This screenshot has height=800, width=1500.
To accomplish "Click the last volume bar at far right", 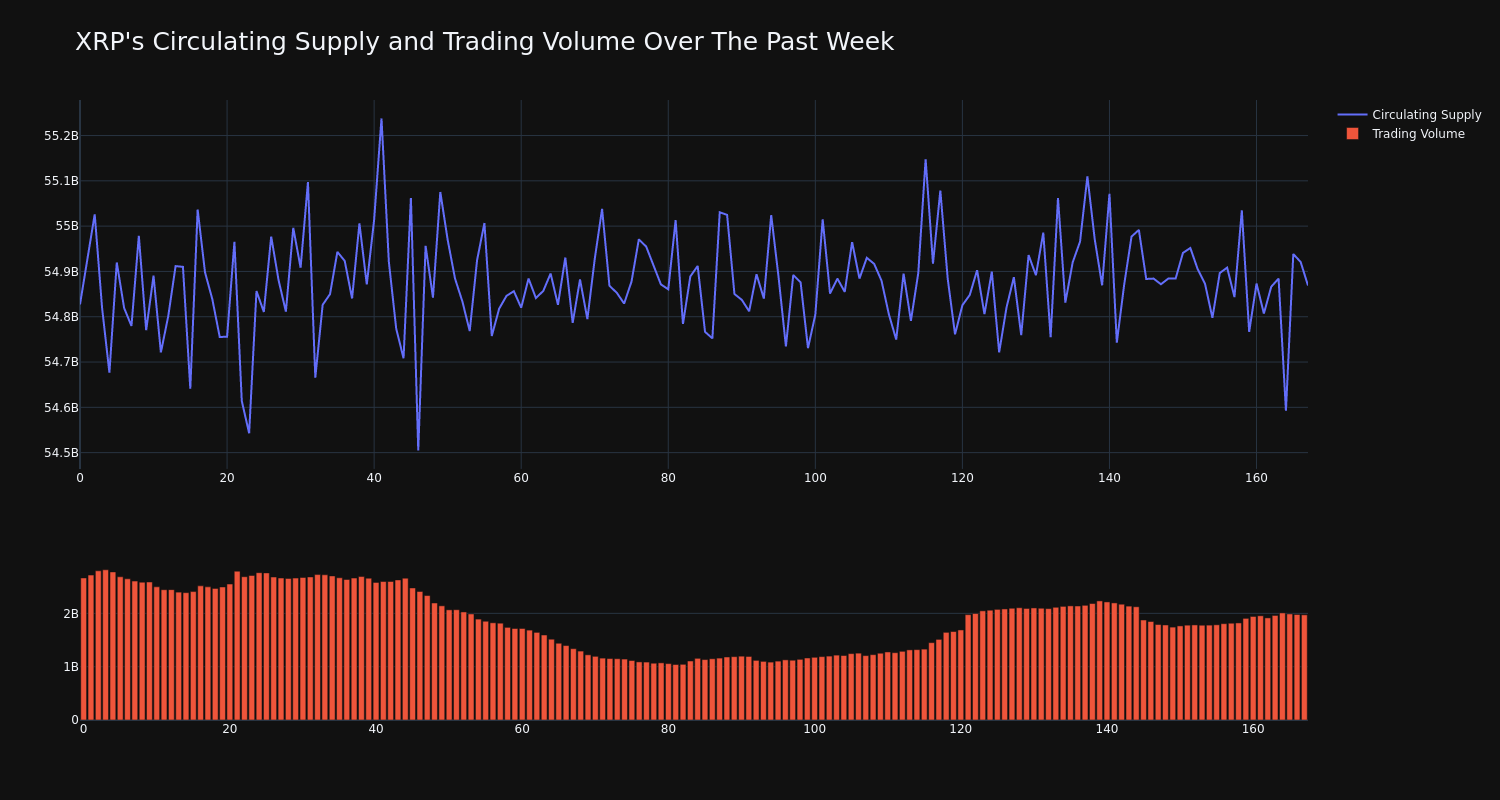I will [1304, 667].
